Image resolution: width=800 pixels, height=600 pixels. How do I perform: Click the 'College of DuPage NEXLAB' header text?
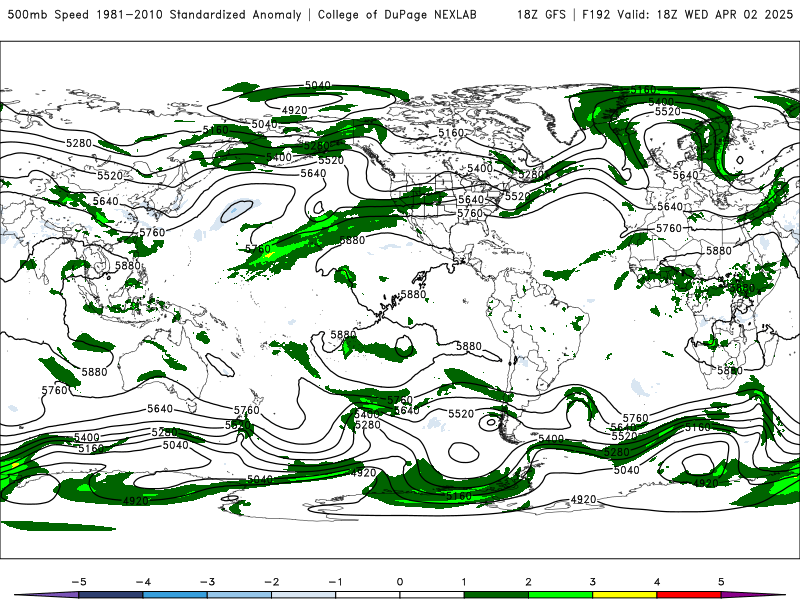(397, 15)
